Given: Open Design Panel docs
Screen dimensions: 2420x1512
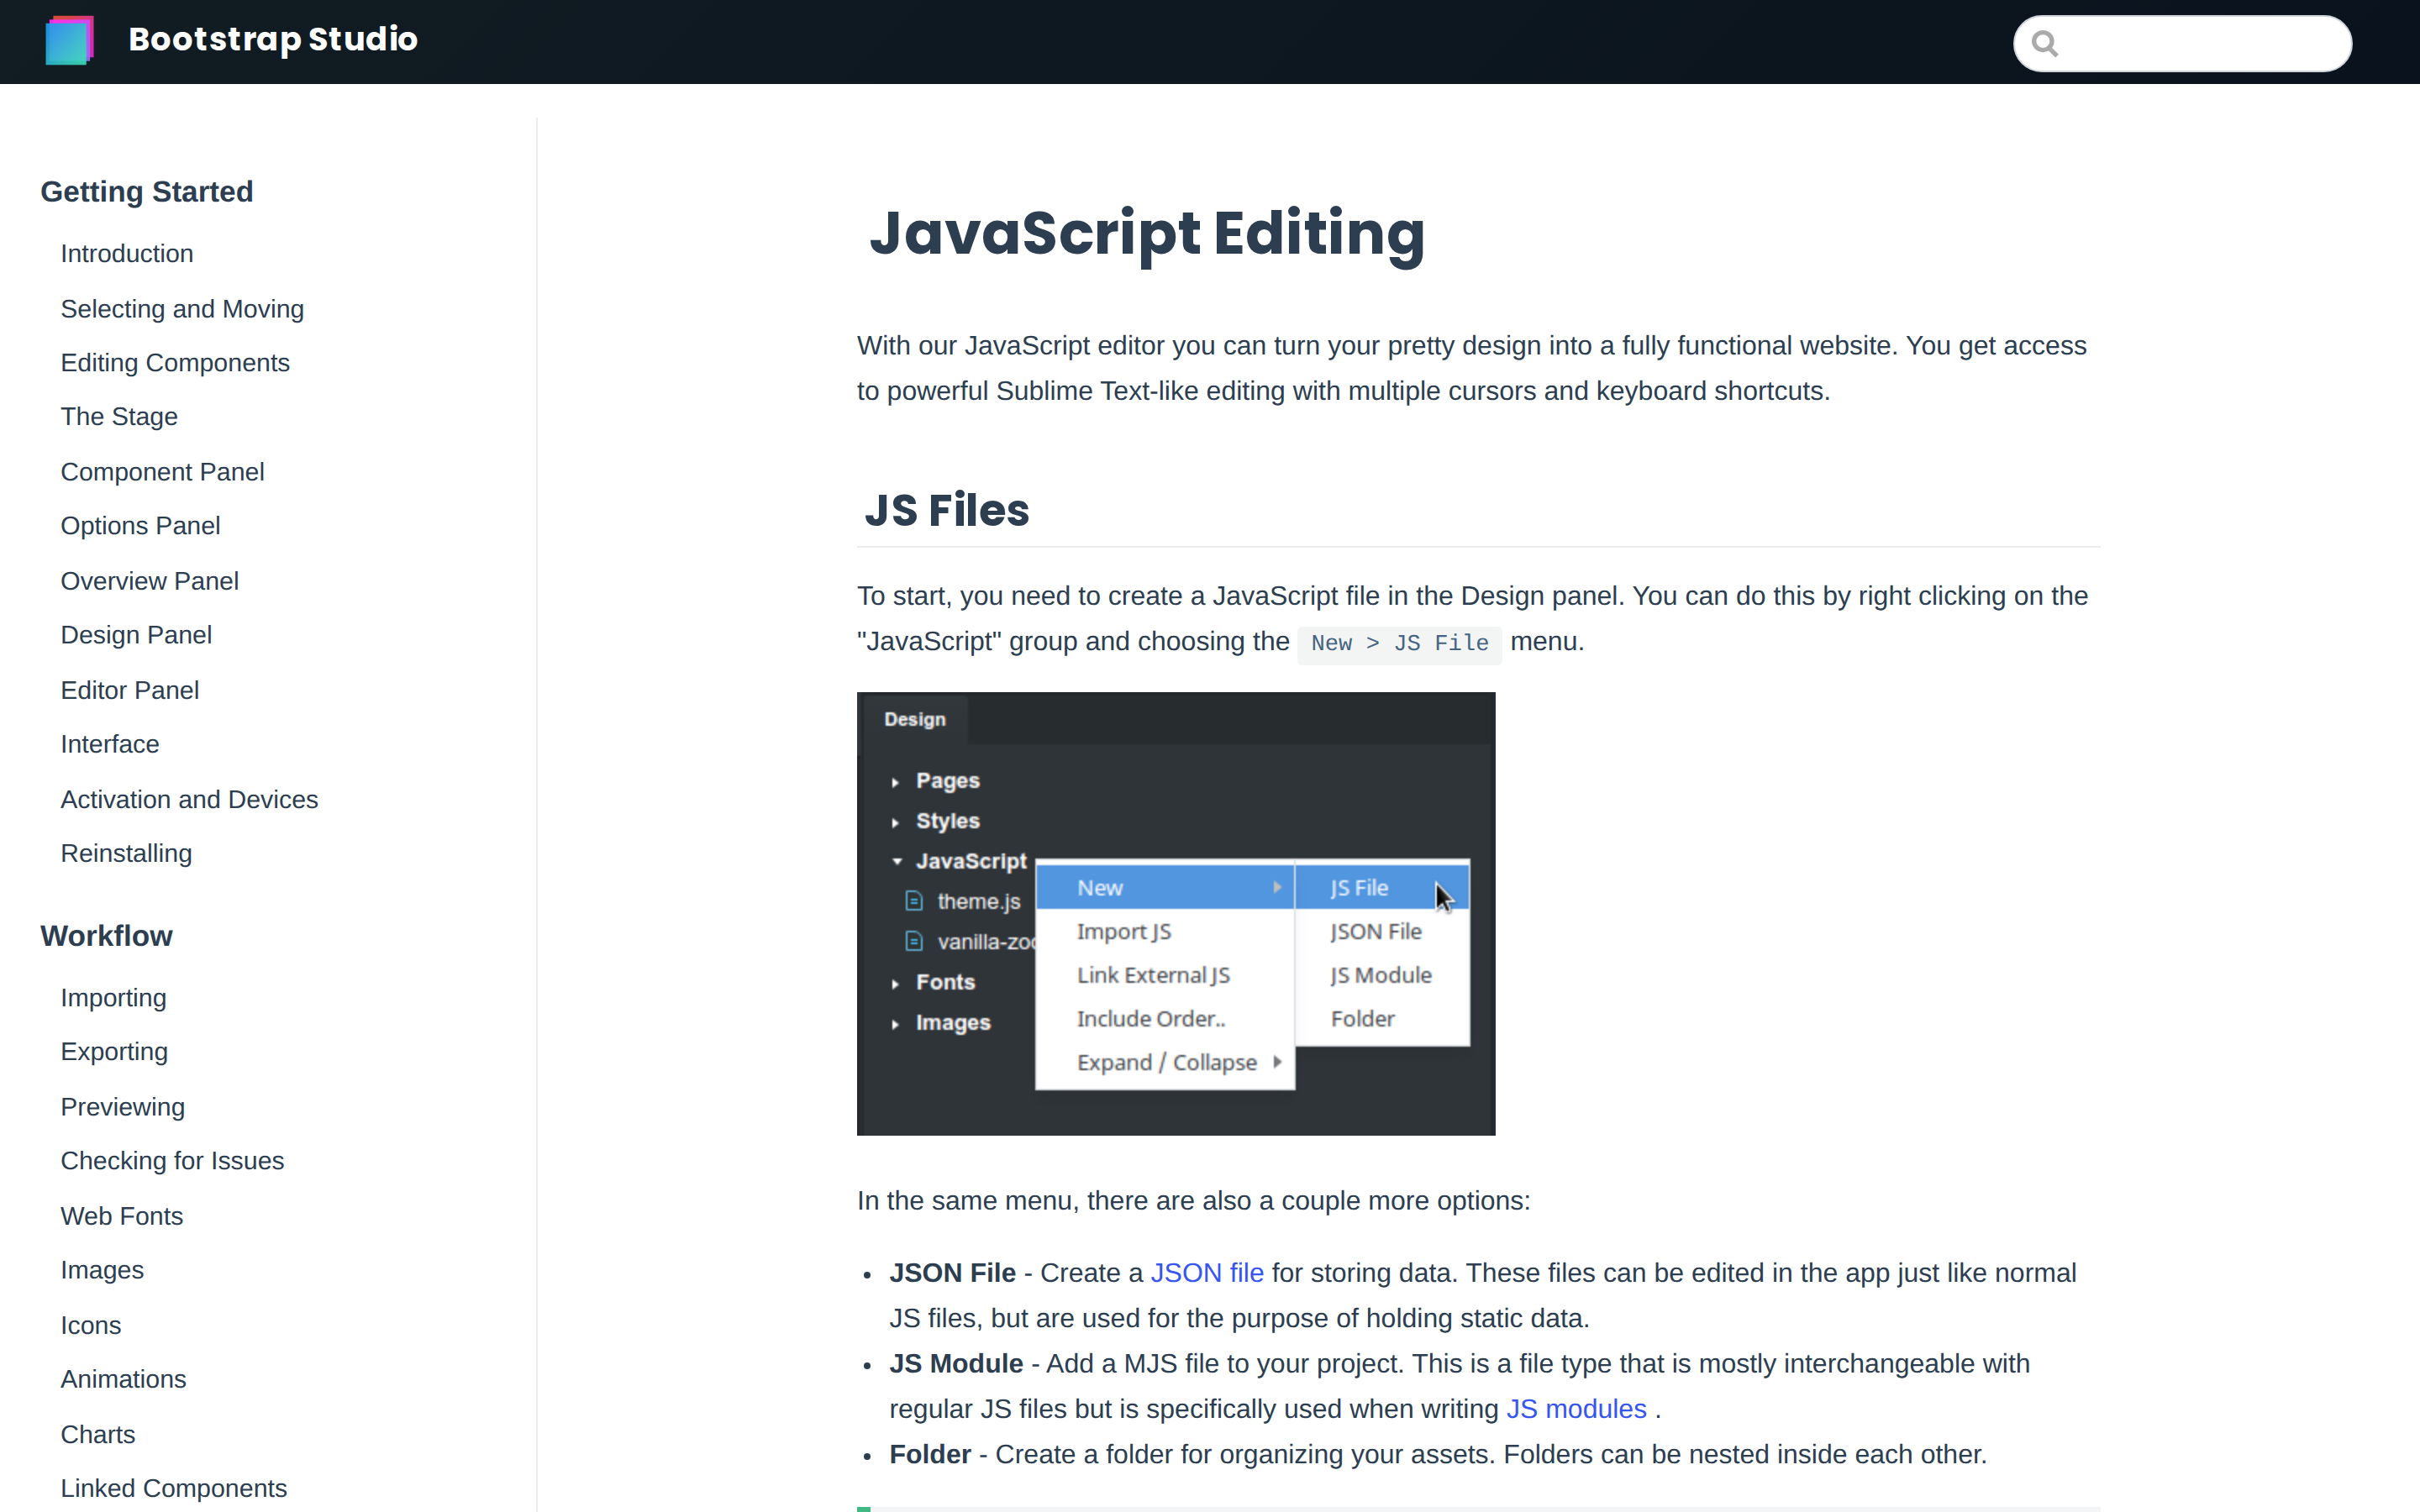Looking at the screenshot, I should coord(136,634).
